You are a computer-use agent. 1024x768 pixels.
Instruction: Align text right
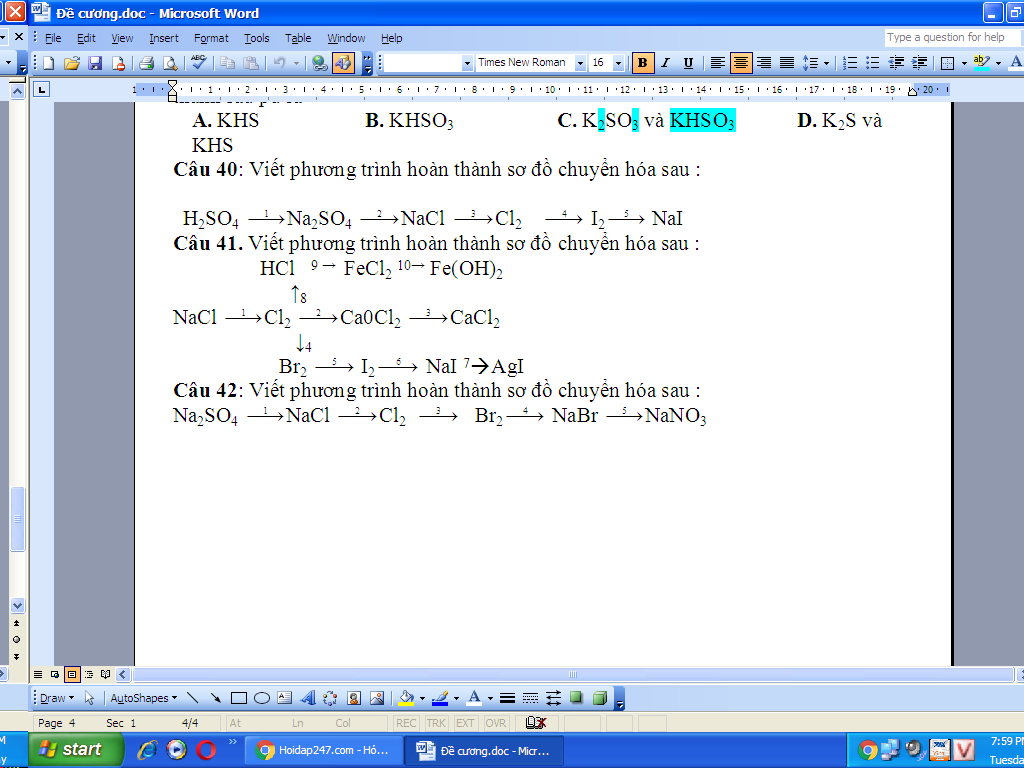(764, 63)
